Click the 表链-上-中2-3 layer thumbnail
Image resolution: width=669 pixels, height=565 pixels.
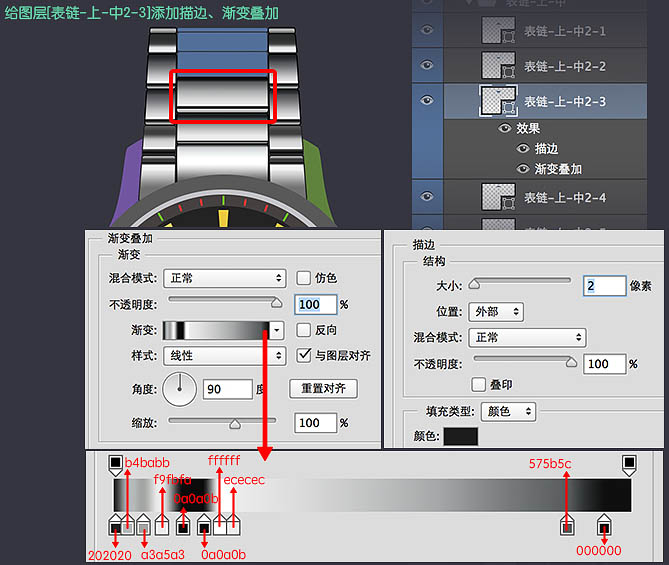(498, 101)
